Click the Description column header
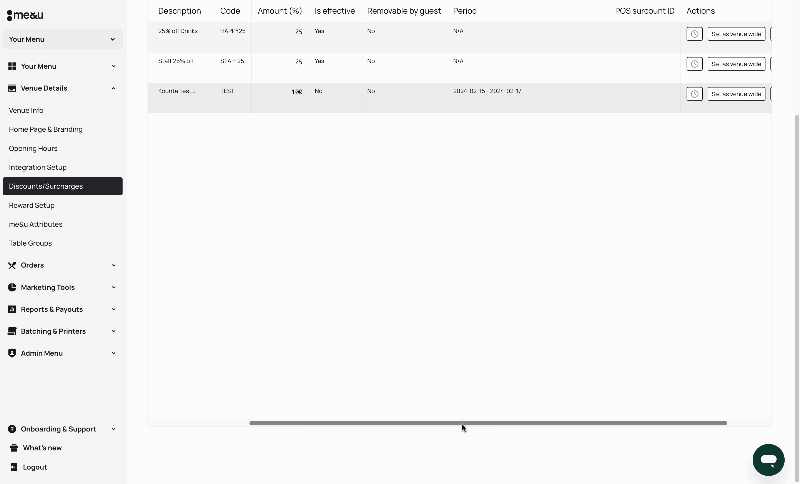 click(180, 11)
